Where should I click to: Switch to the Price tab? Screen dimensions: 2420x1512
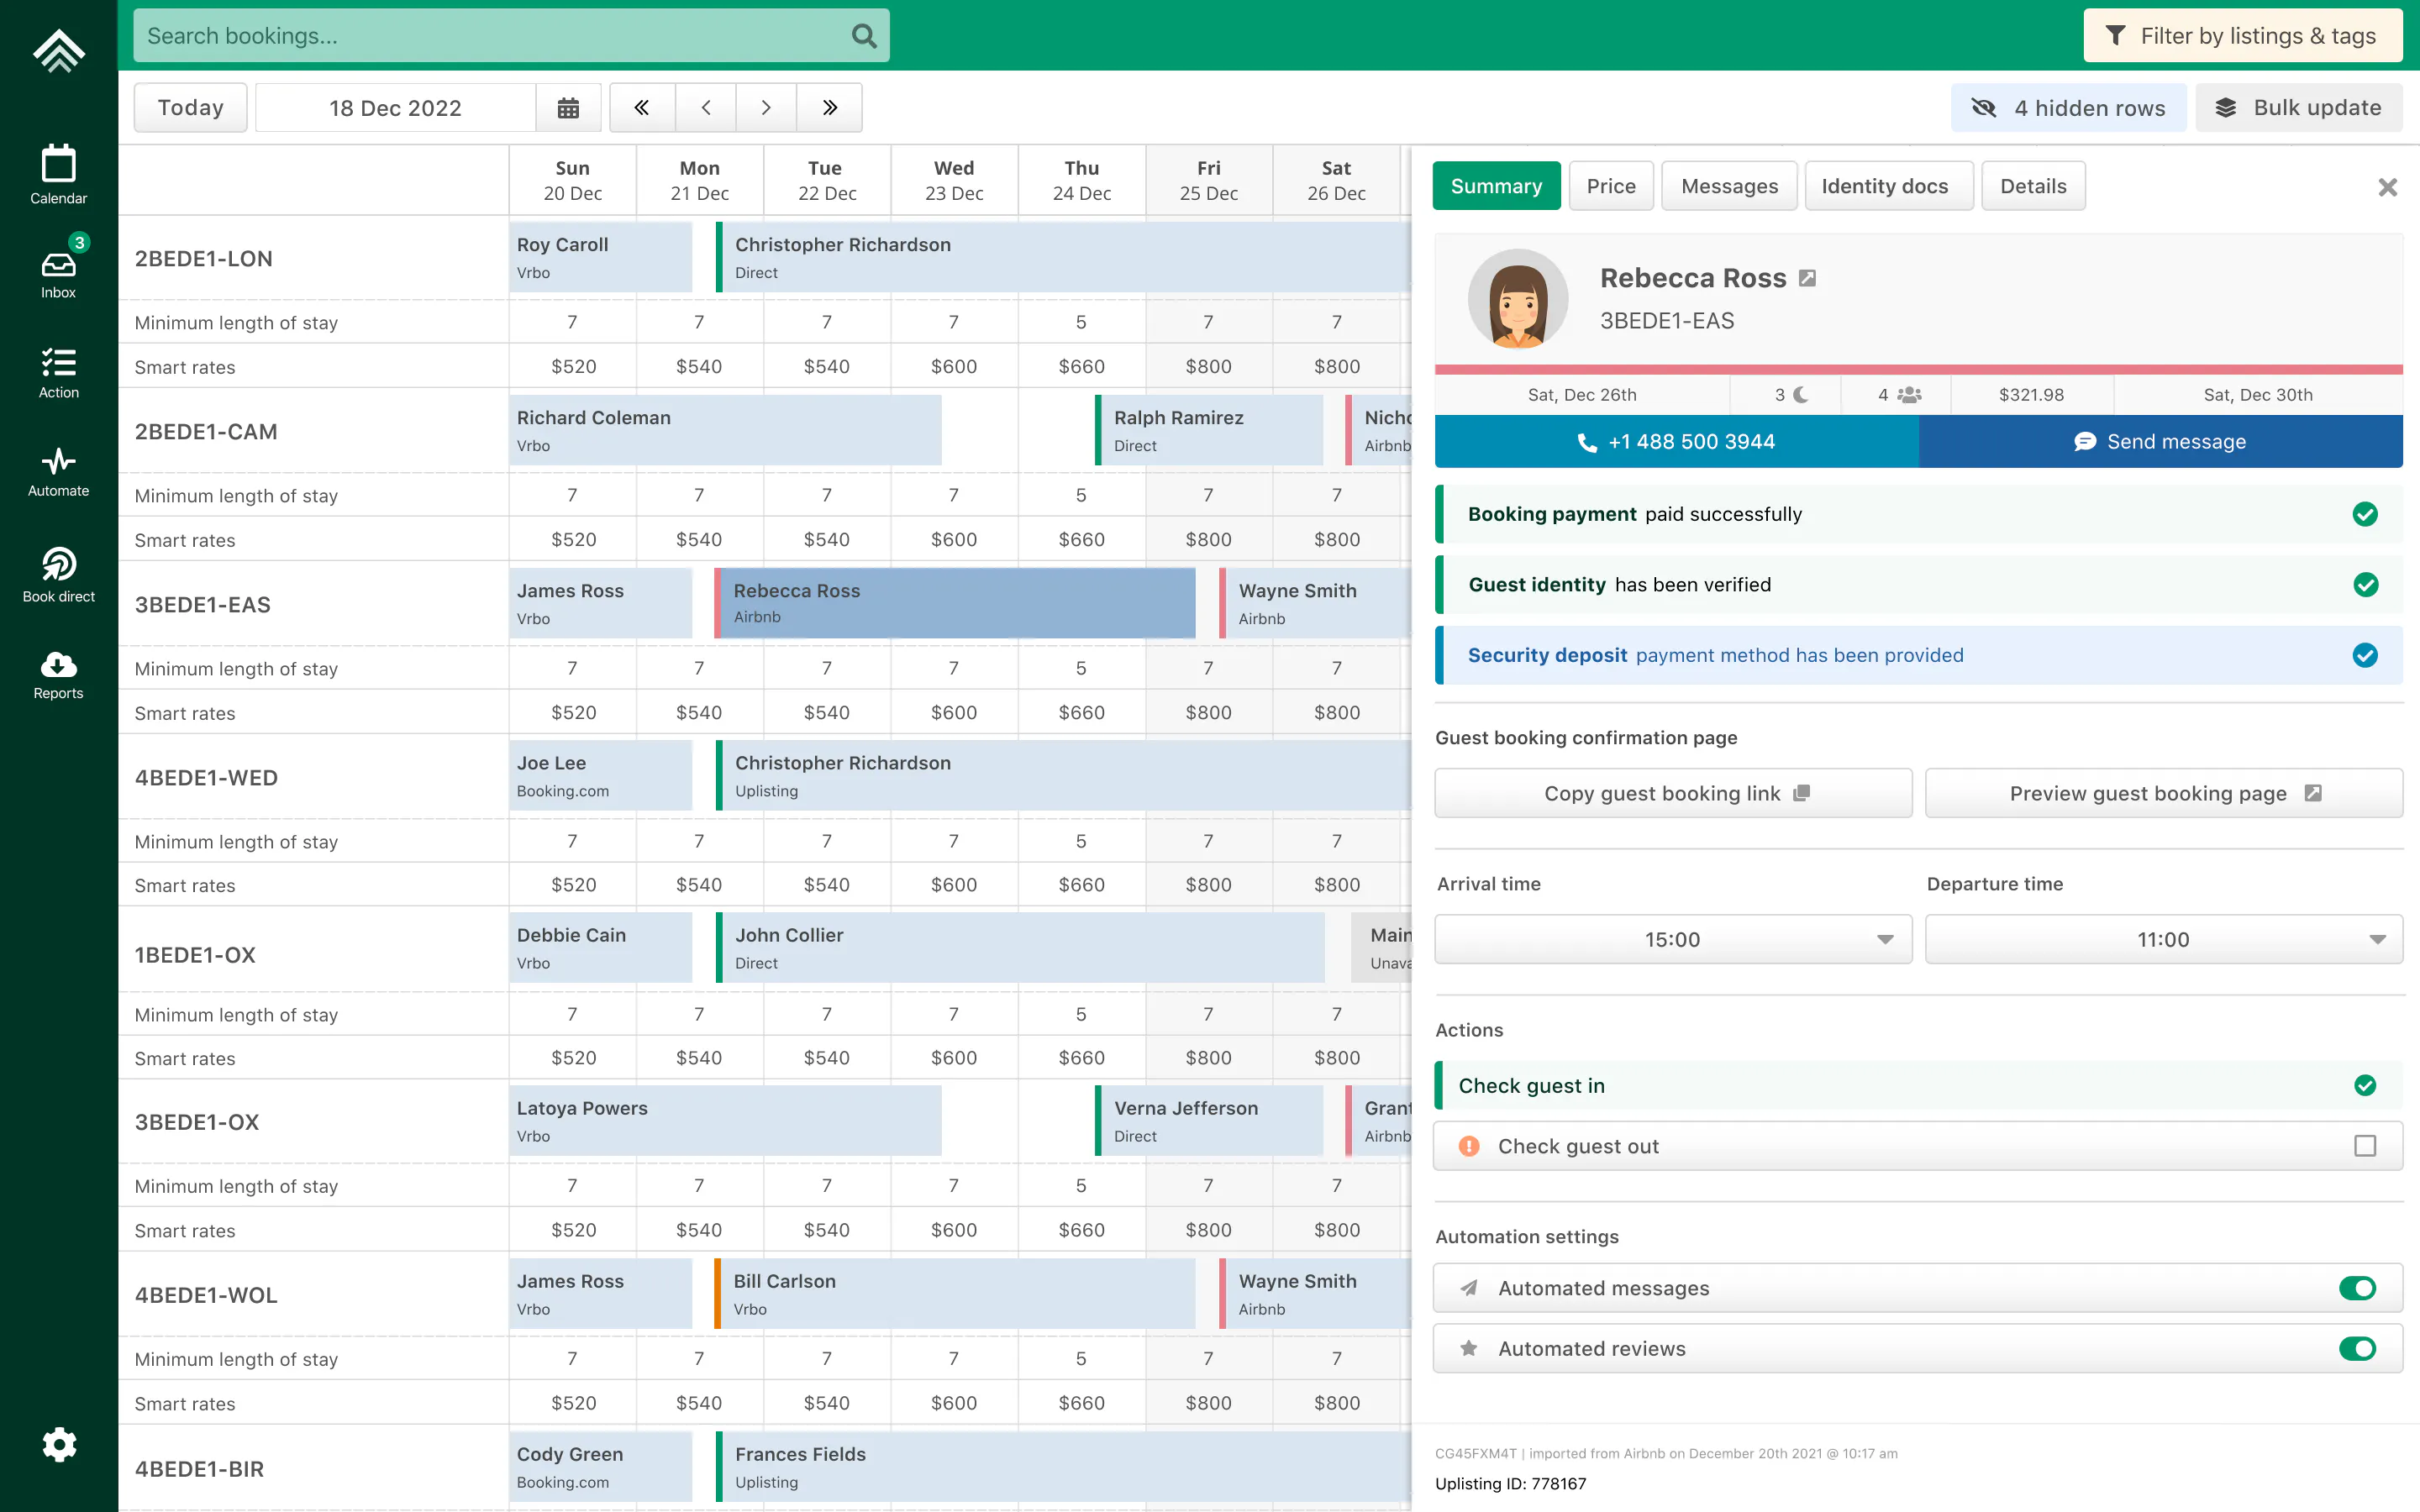point(1611,186)
